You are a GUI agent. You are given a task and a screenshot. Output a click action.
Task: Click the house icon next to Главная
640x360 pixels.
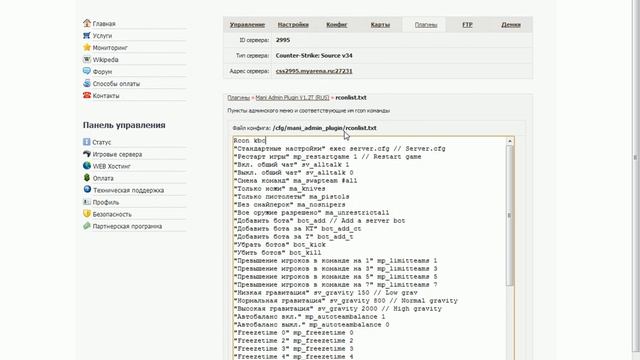[x=87, y=23]
